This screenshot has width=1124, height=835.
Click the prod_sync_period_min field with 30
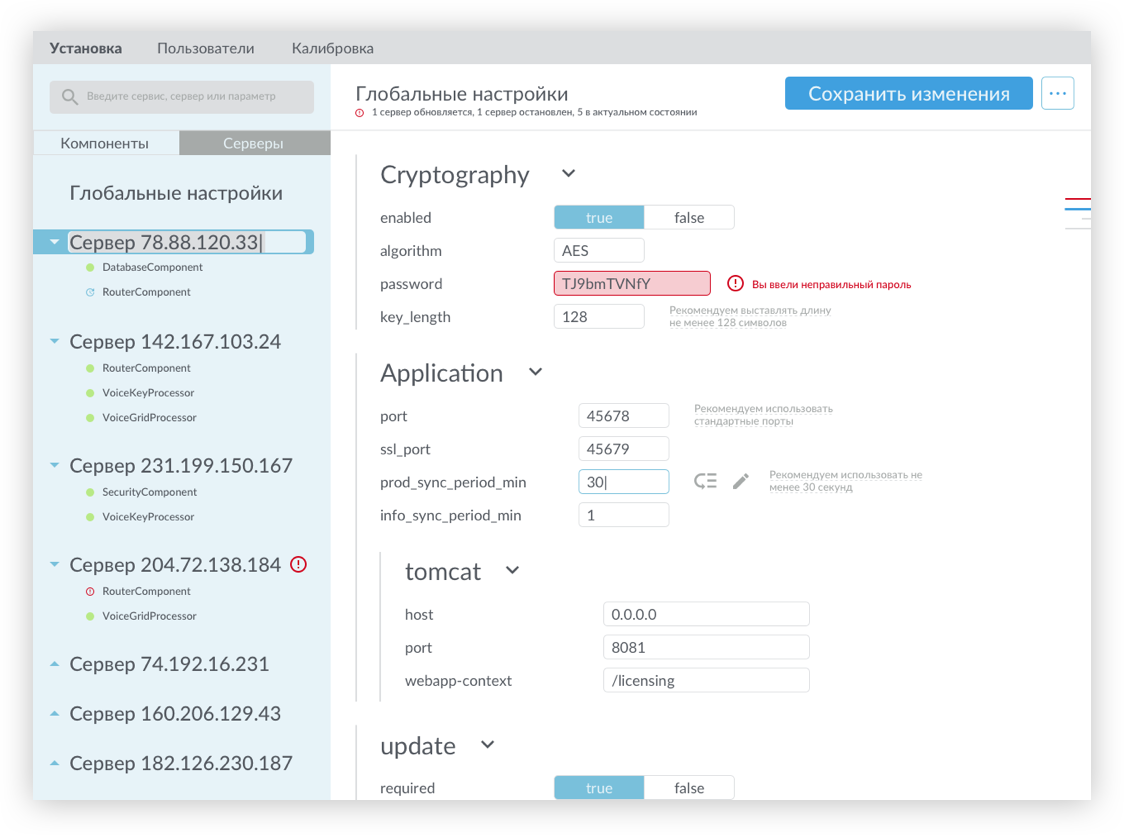tap(624, 482)
